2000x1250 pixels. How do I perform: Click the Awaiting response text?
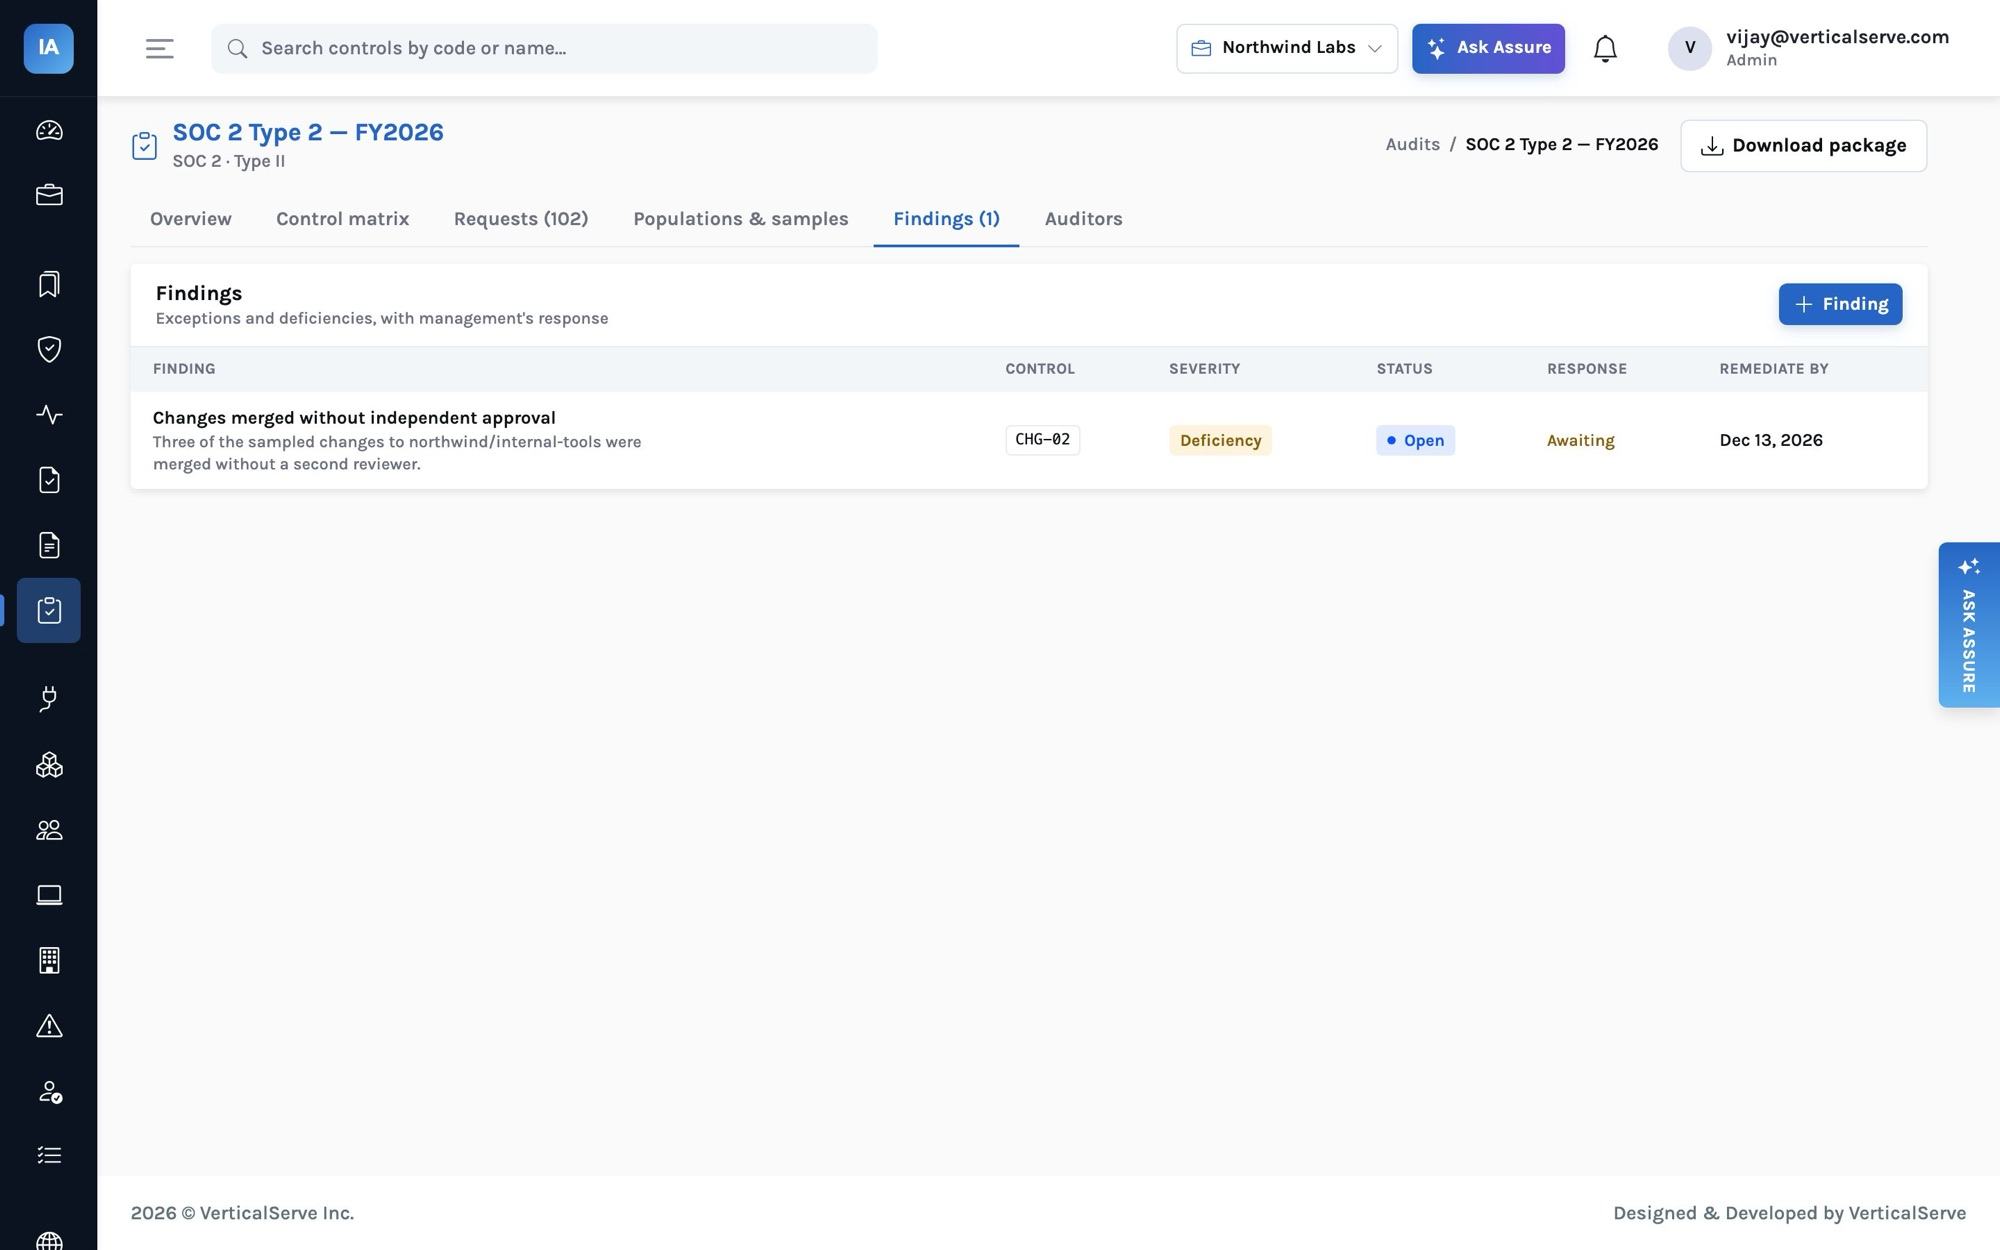(x=1580, y=441)
